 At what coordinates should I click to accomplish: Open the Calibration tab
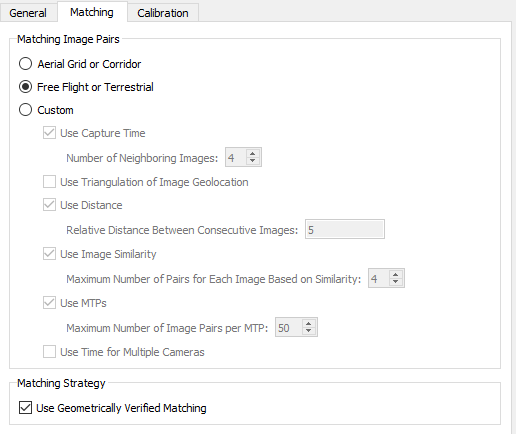[x=163, y=13]
